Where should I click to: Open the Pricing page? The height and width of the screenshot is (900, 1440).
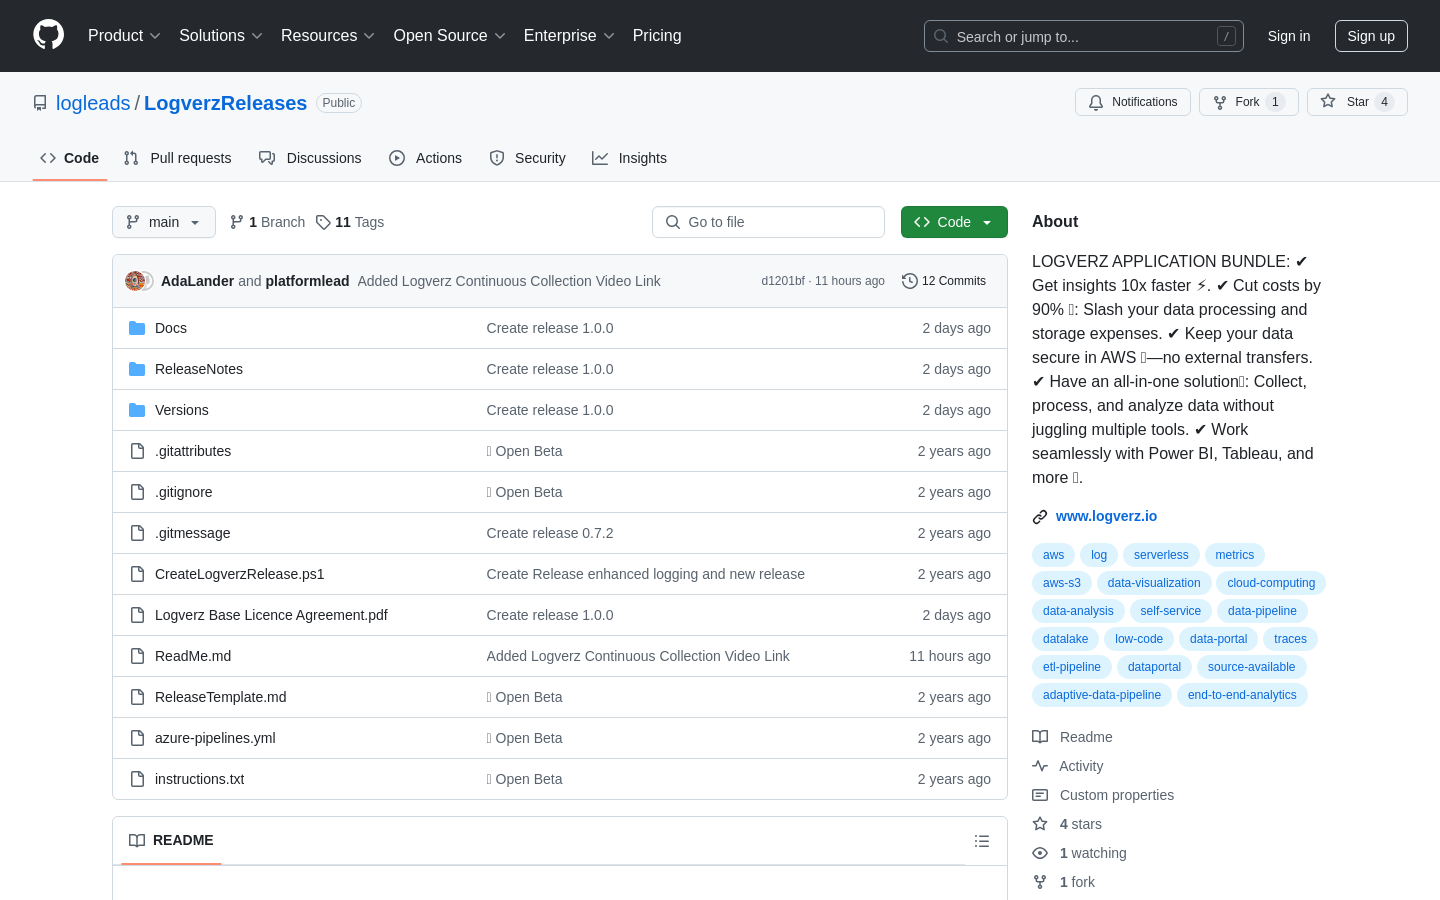click(x=657, y=36)
